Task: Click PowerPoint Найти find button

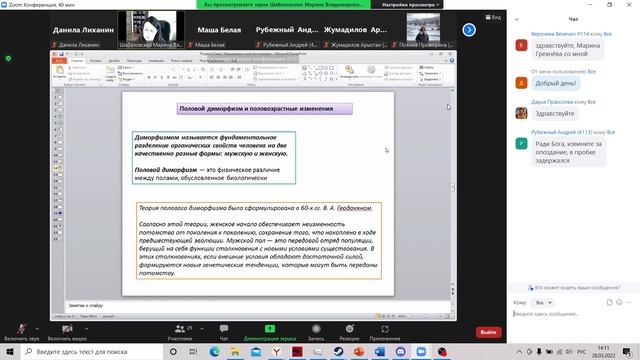Action: pyautogui.click(x=427, y=67)
